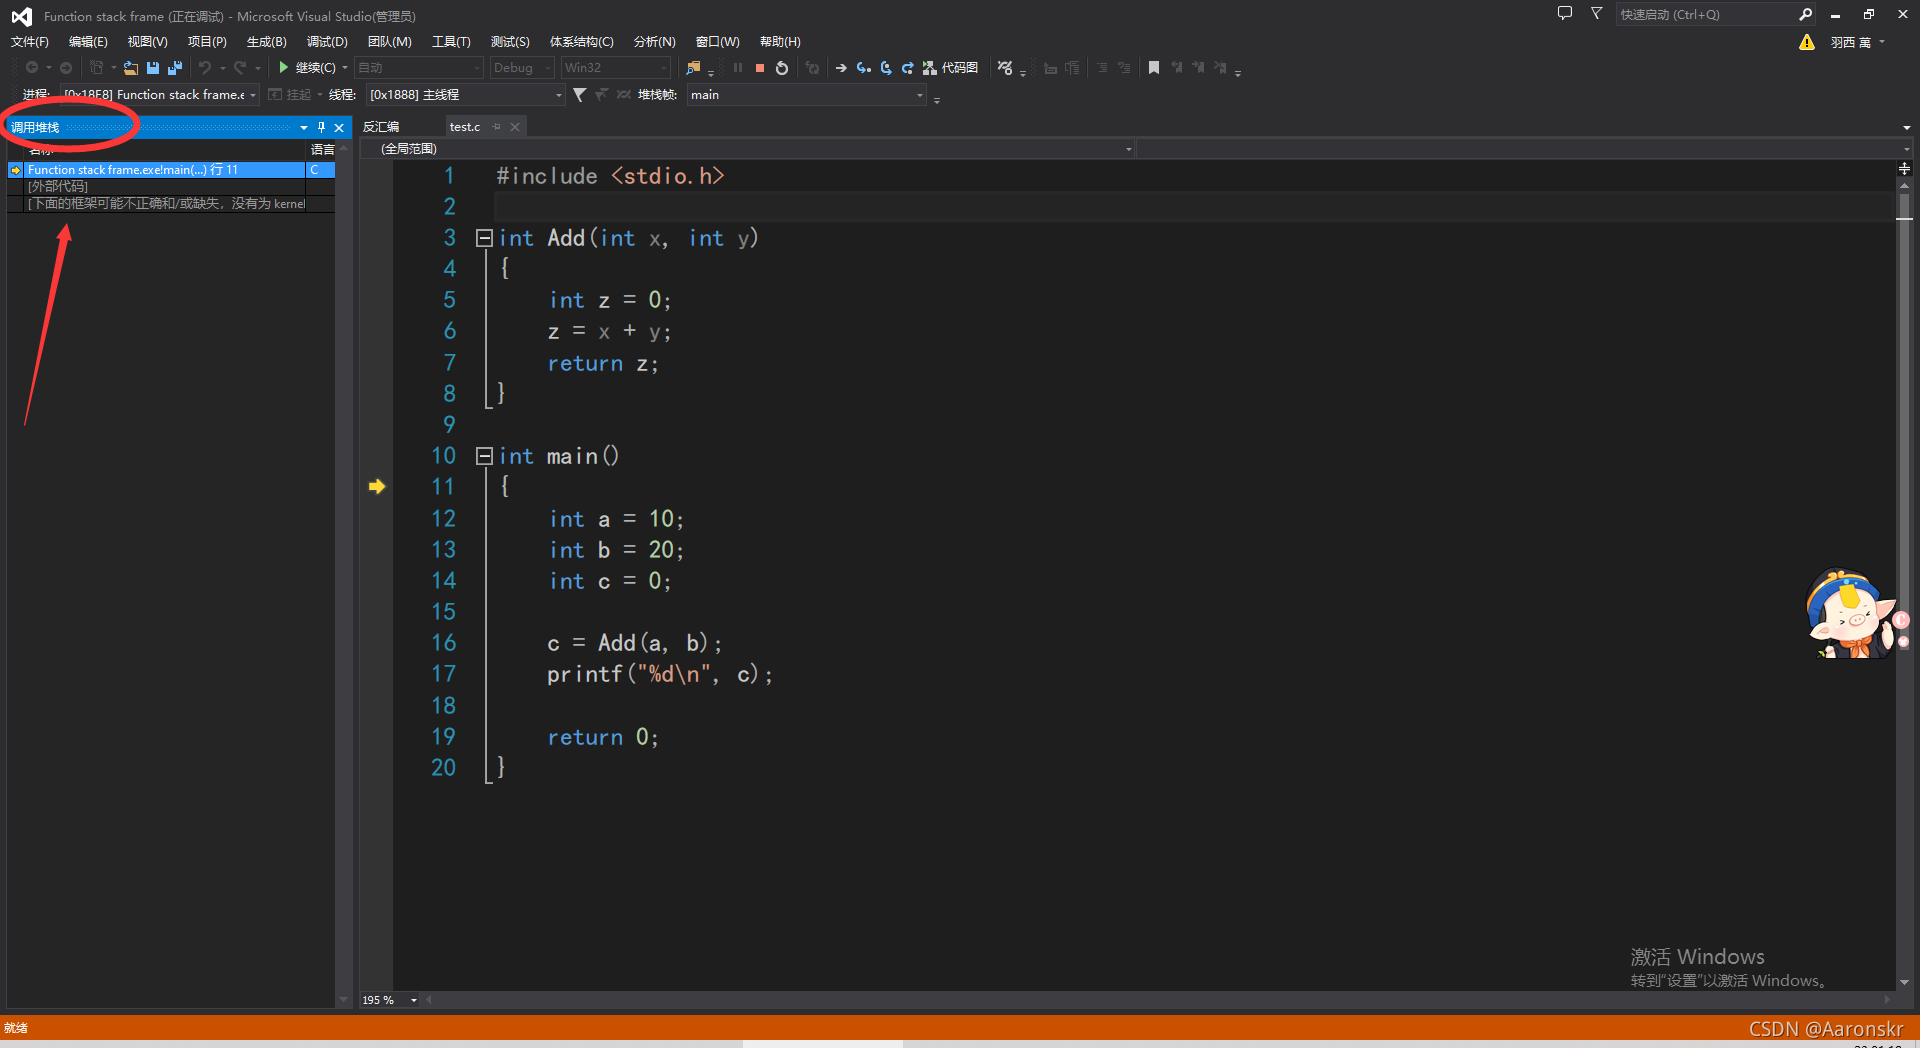The width and height of the screenshot is (1920, 1048).
Task: Open the Debug configuration dropdown
Action: (521, 68)
